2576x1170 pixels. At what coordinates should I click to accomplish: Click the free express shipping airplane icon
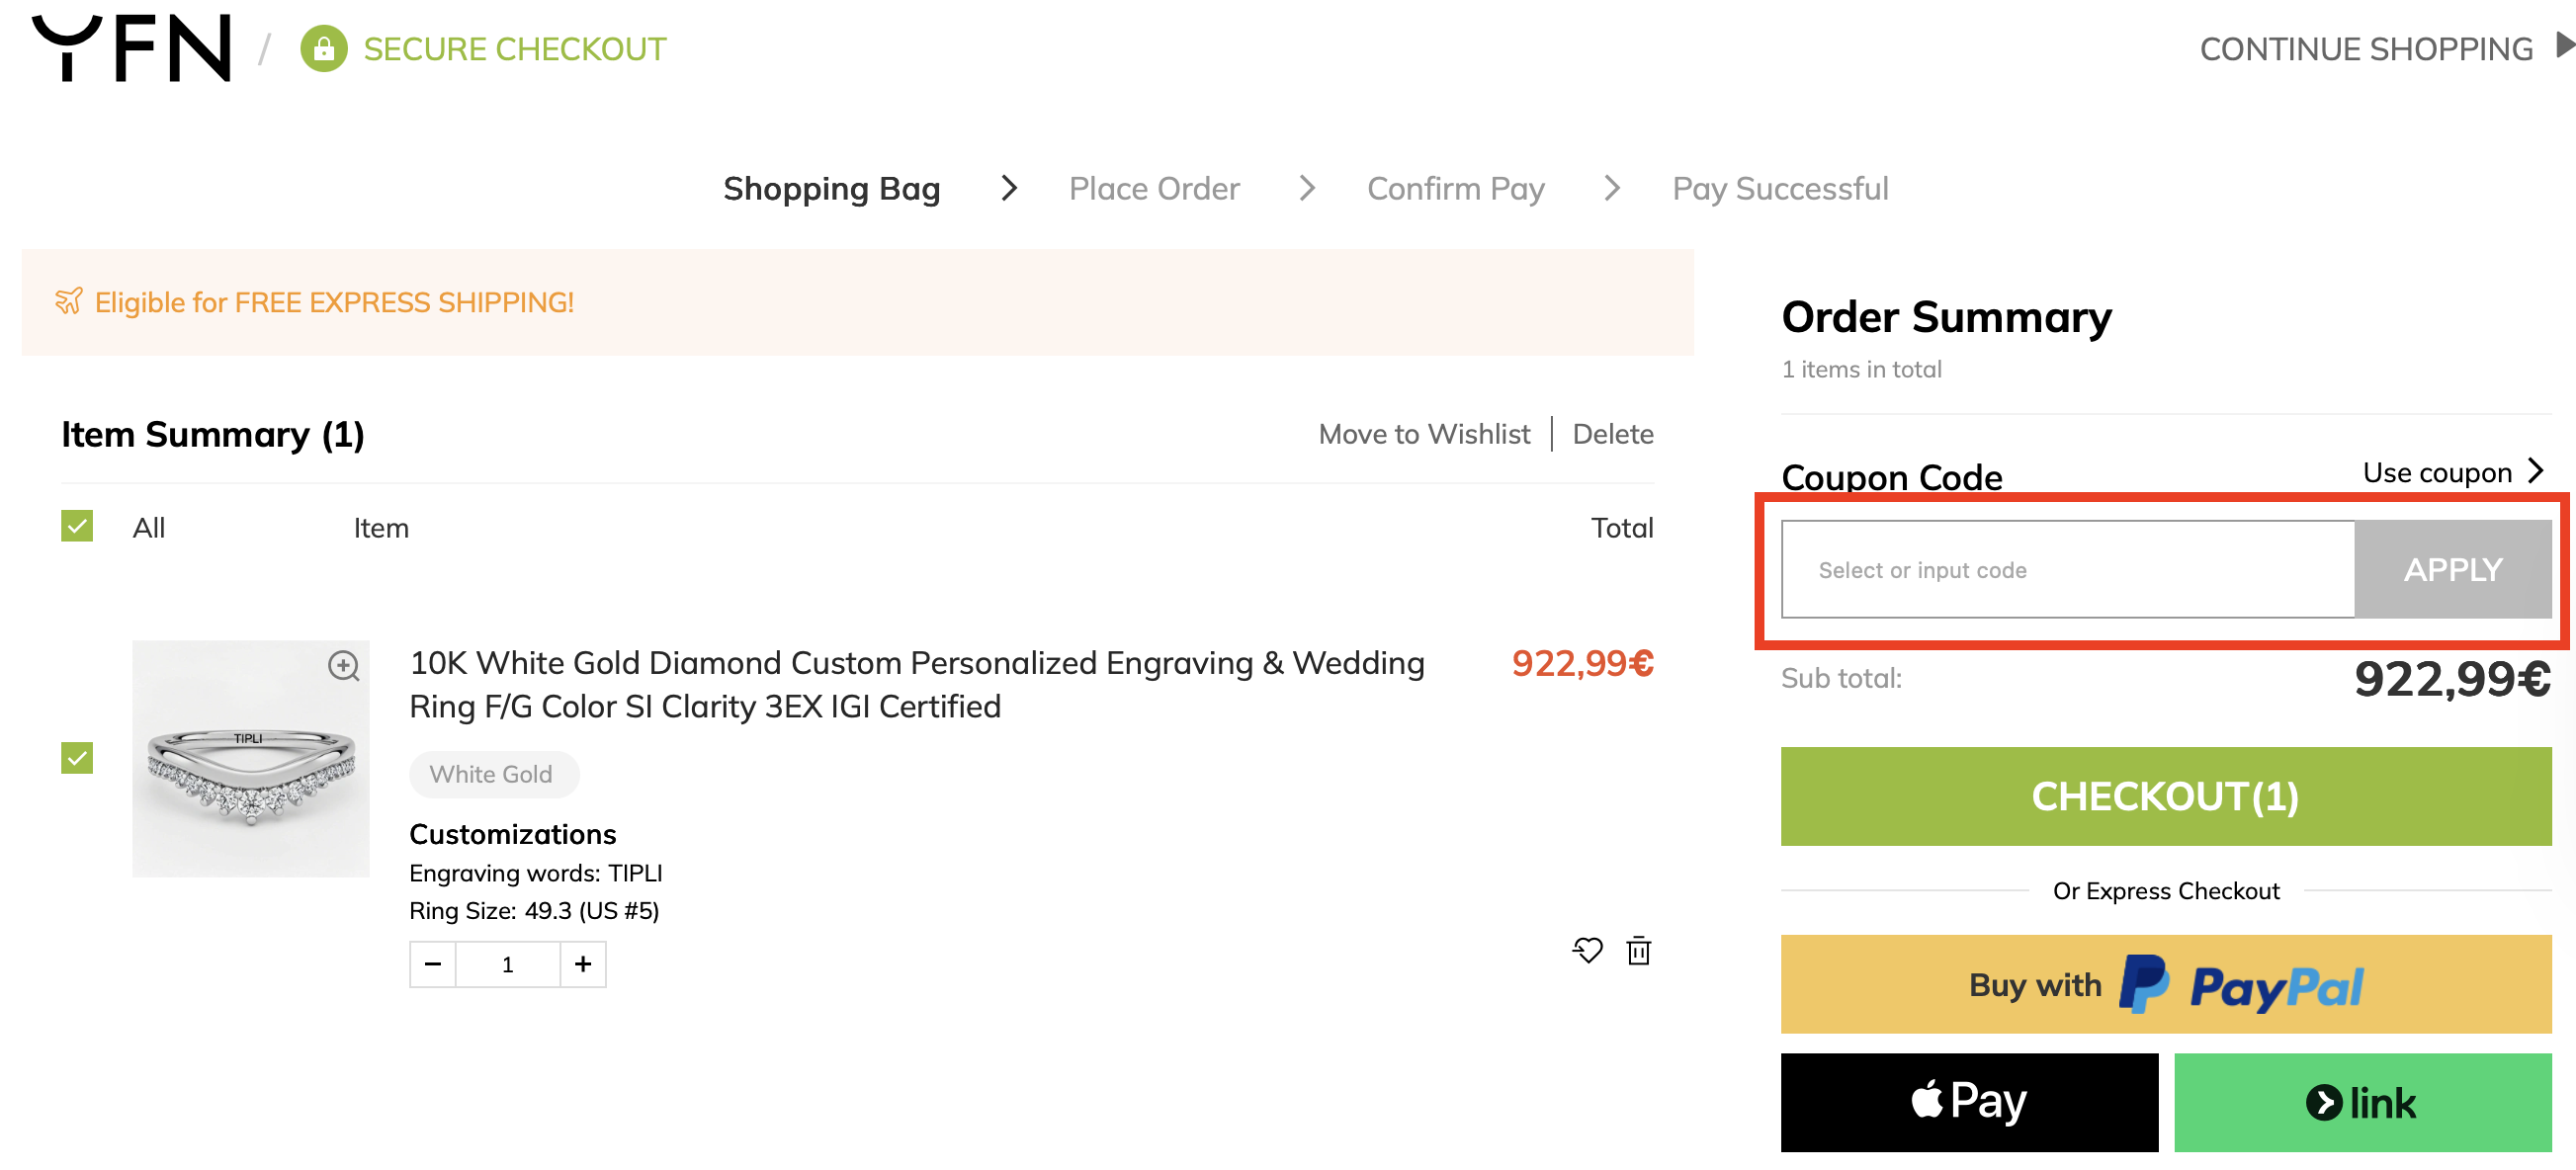68,301
